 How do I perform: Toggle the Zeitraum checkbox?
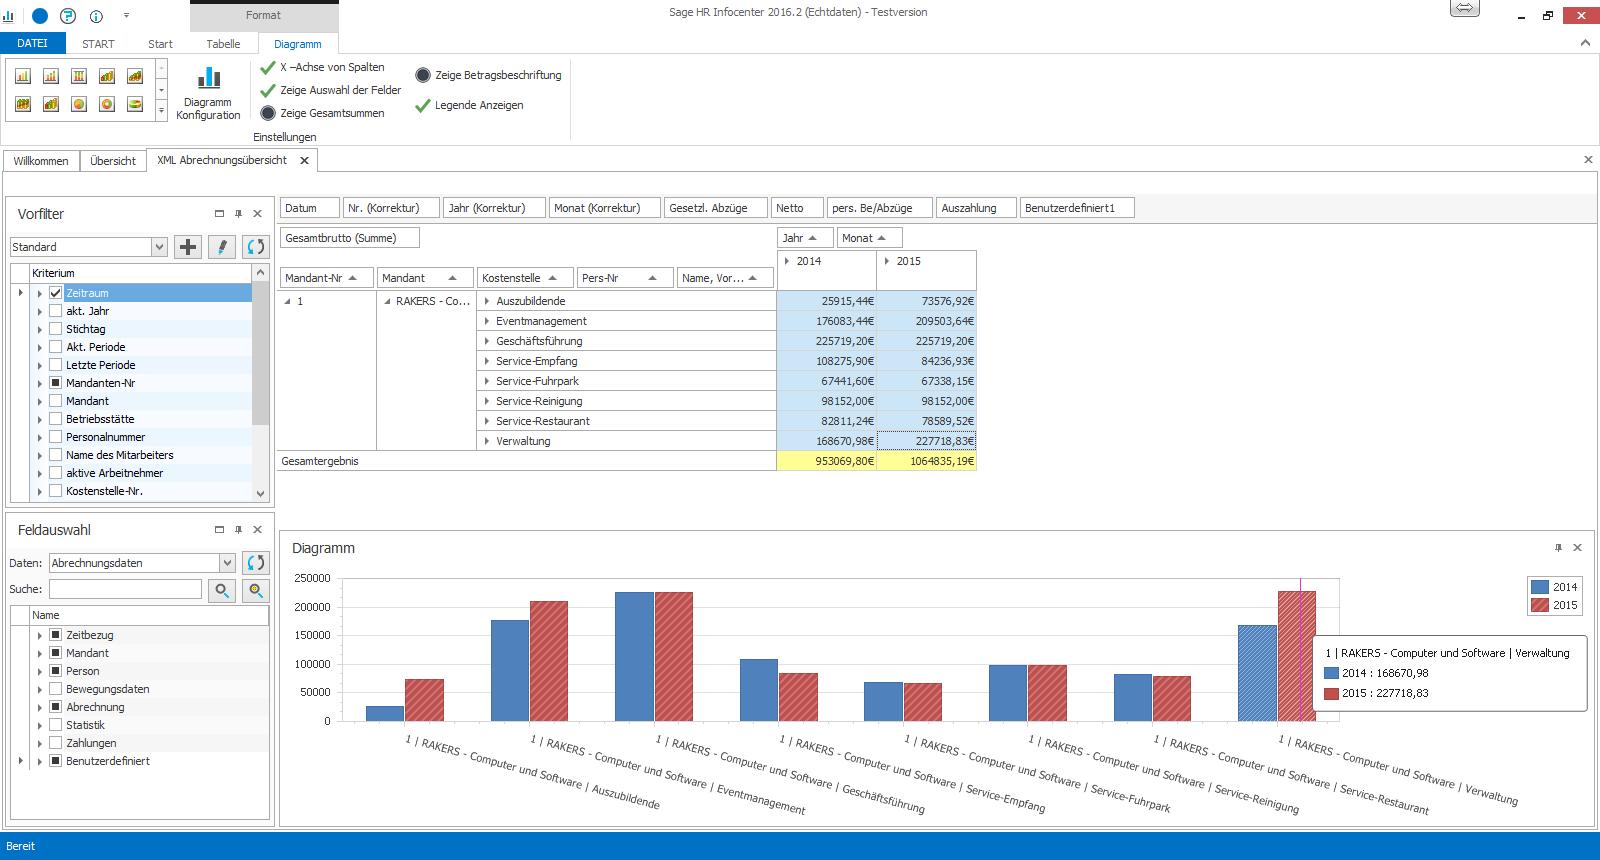tap(56, 293)
